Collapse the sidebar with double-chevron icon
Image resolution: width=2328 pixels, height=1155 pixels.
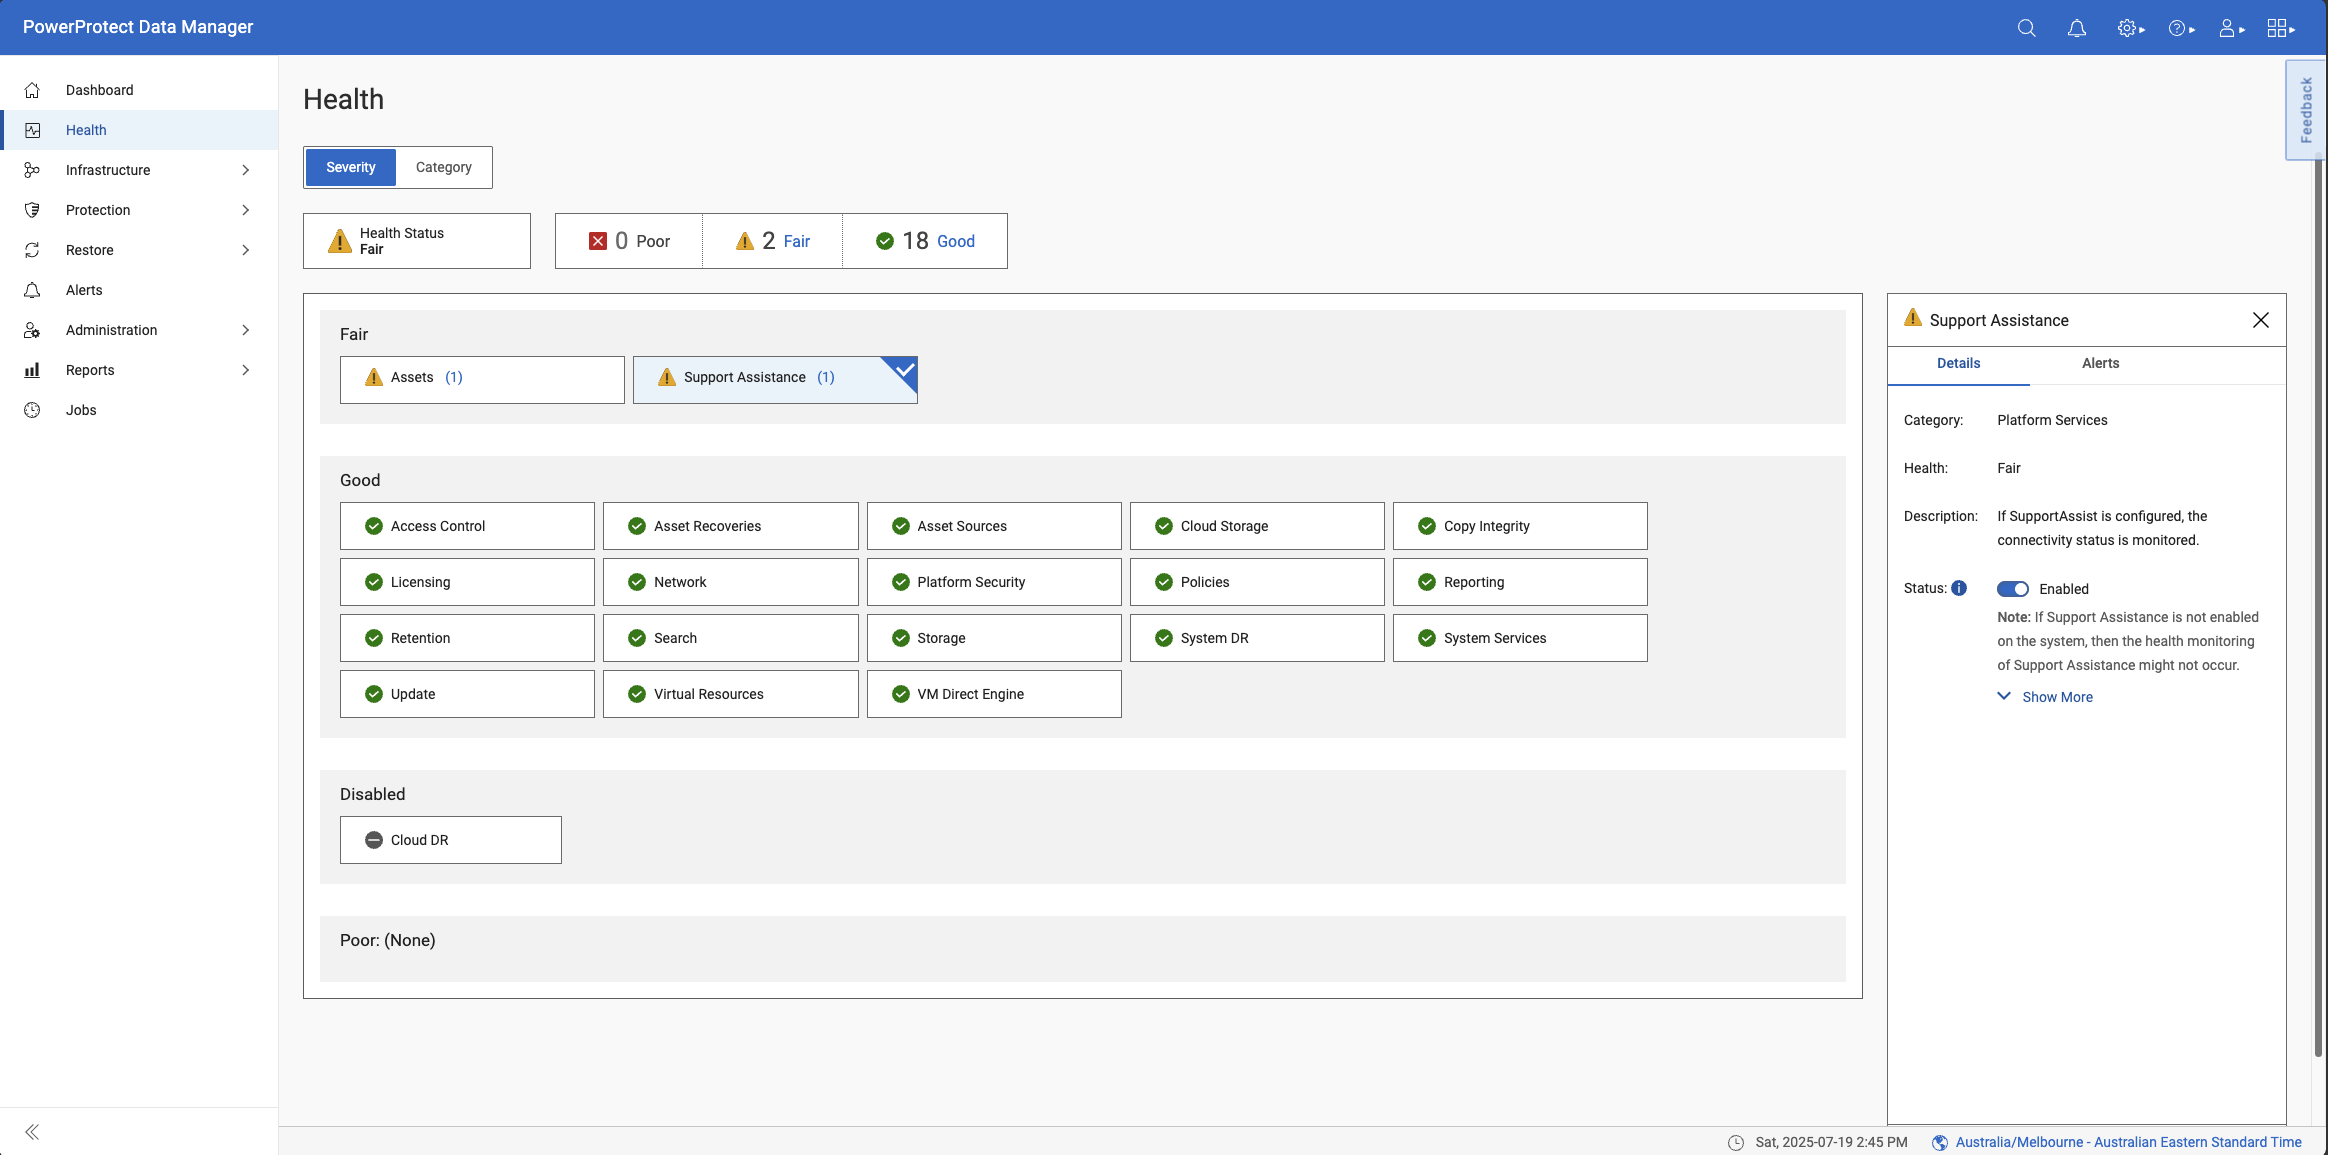pyautogui.click(x=32, y=1132)
